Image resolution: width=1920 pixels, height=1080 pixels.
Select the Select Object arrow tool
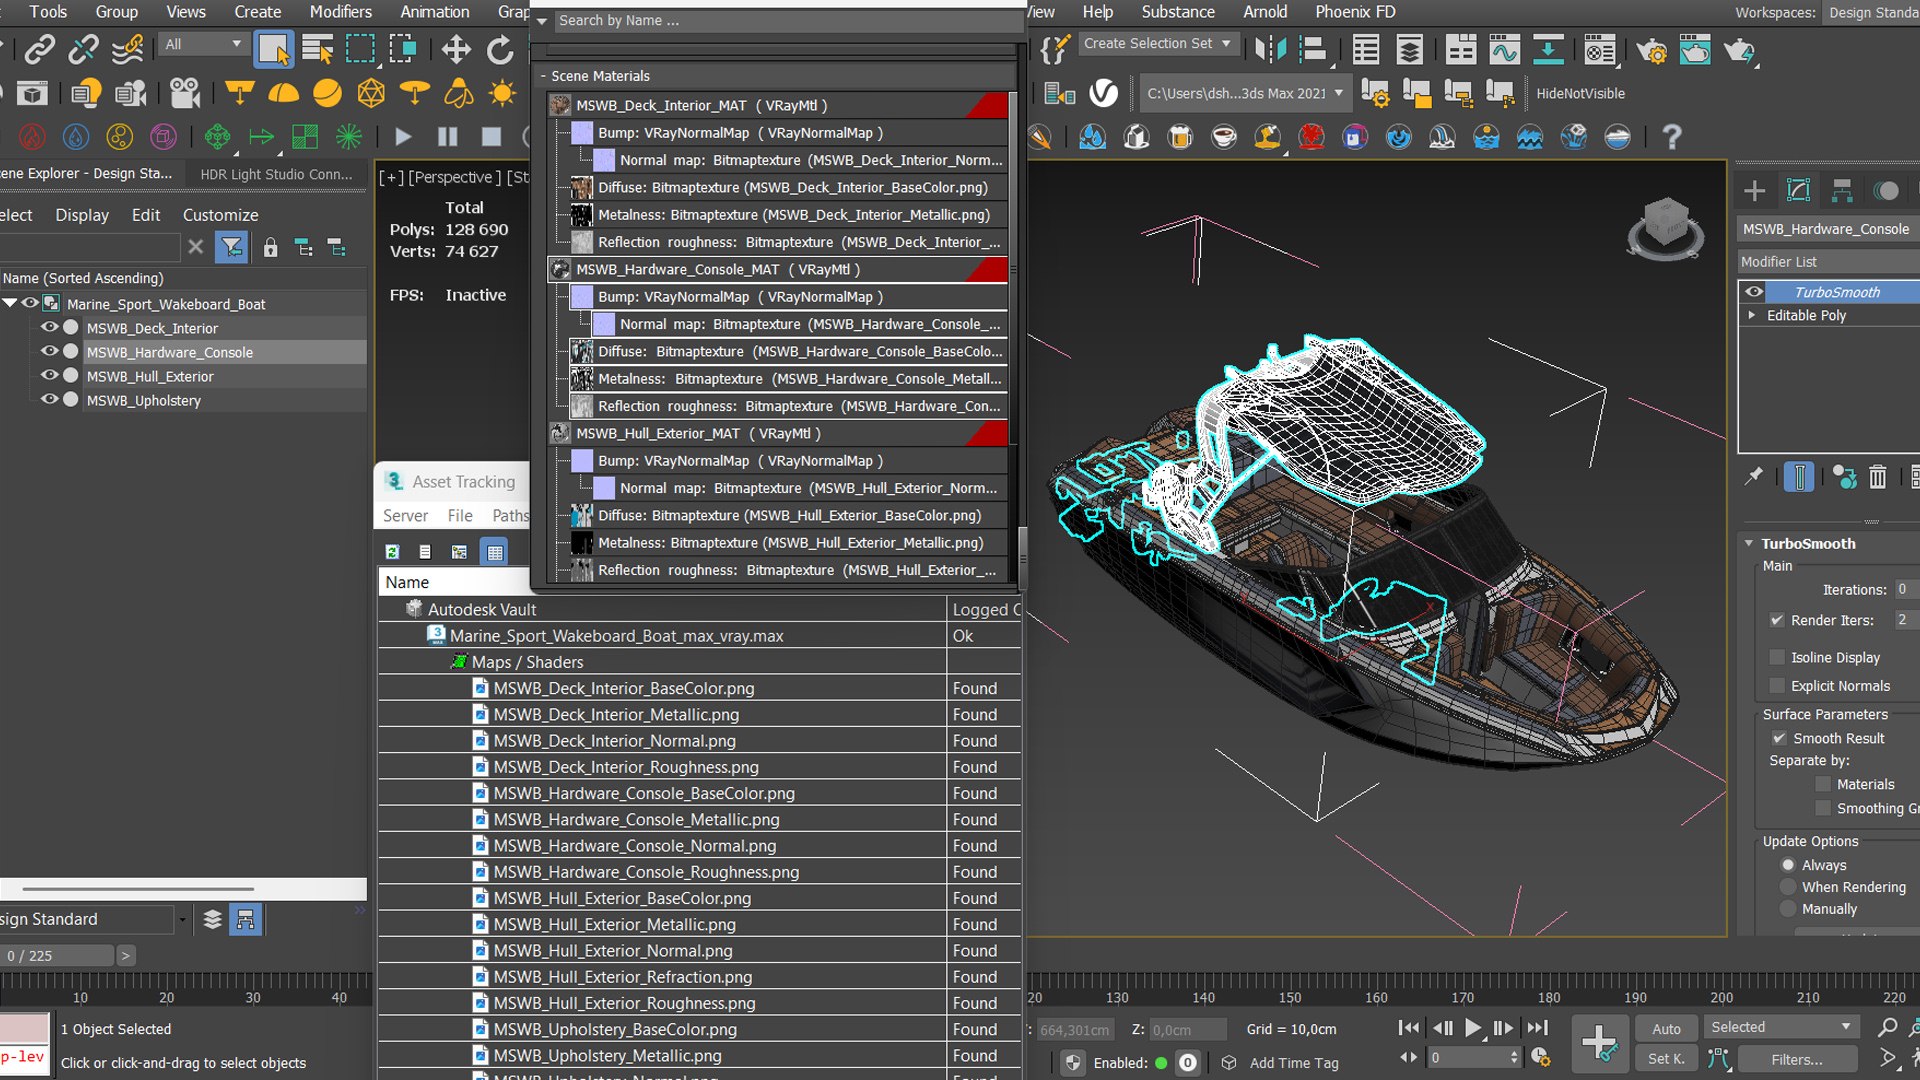point(273,49)
